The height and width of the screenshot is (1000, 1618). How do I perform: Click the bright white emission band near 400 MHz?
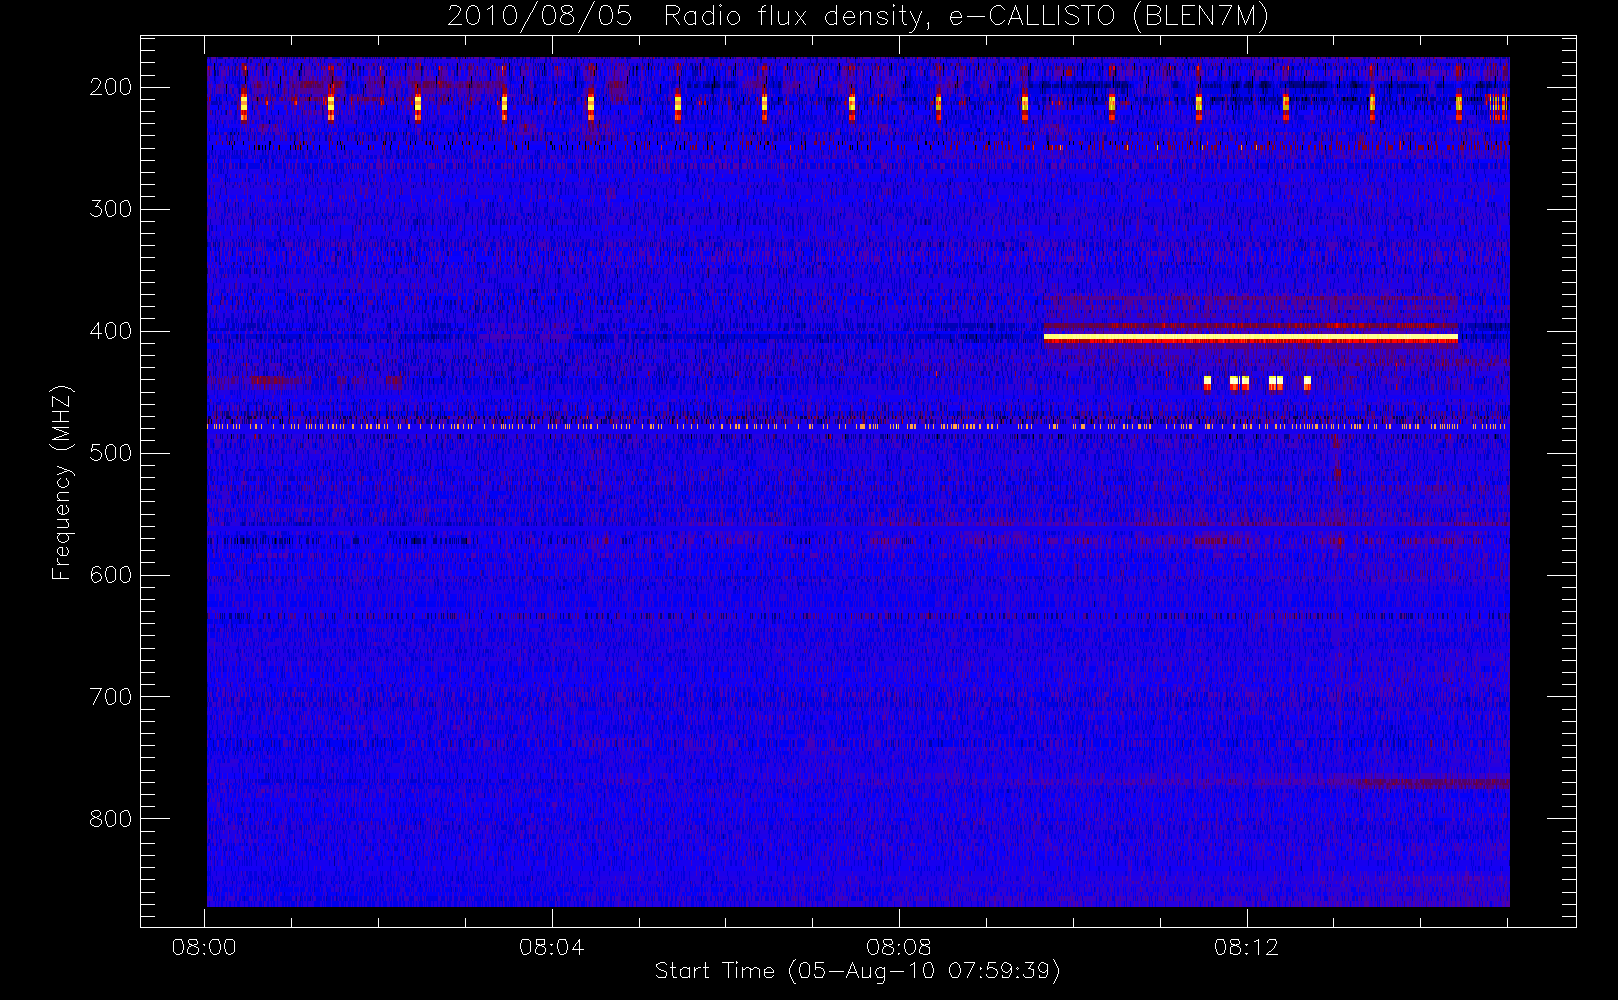tap(1250, 338)
